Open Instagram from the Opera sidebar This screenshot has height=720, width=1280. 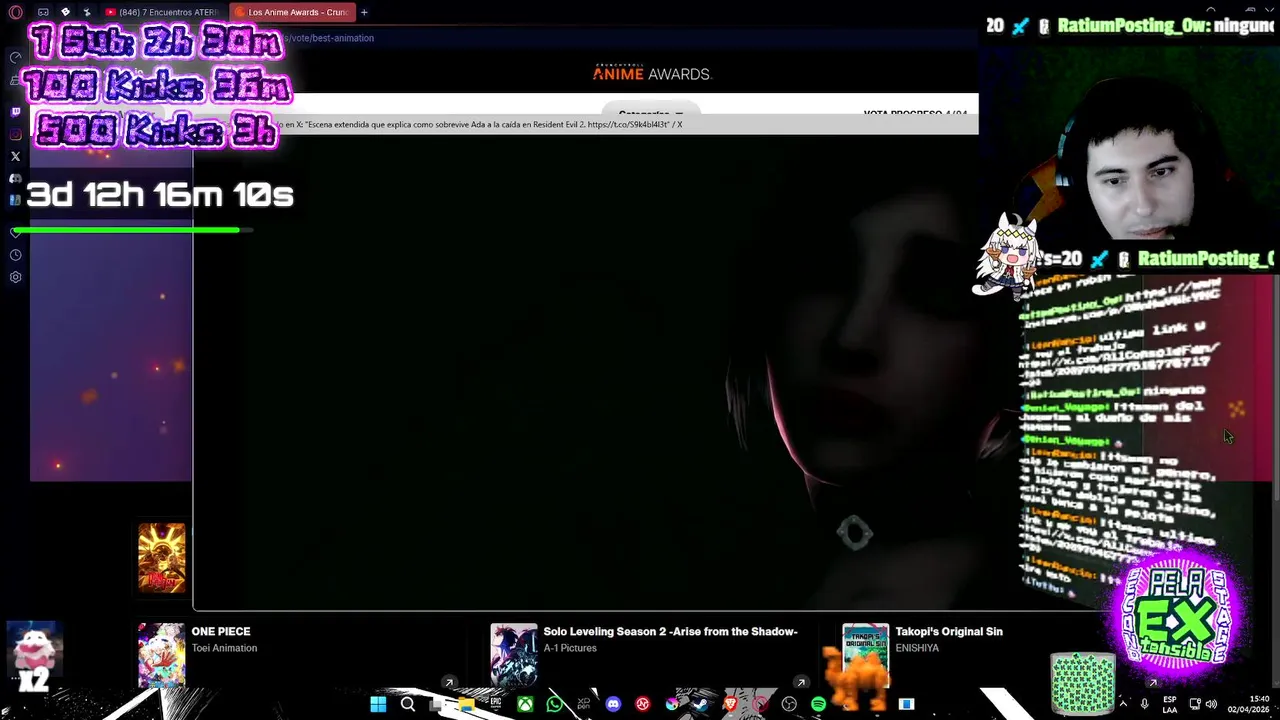click(15, 134)
